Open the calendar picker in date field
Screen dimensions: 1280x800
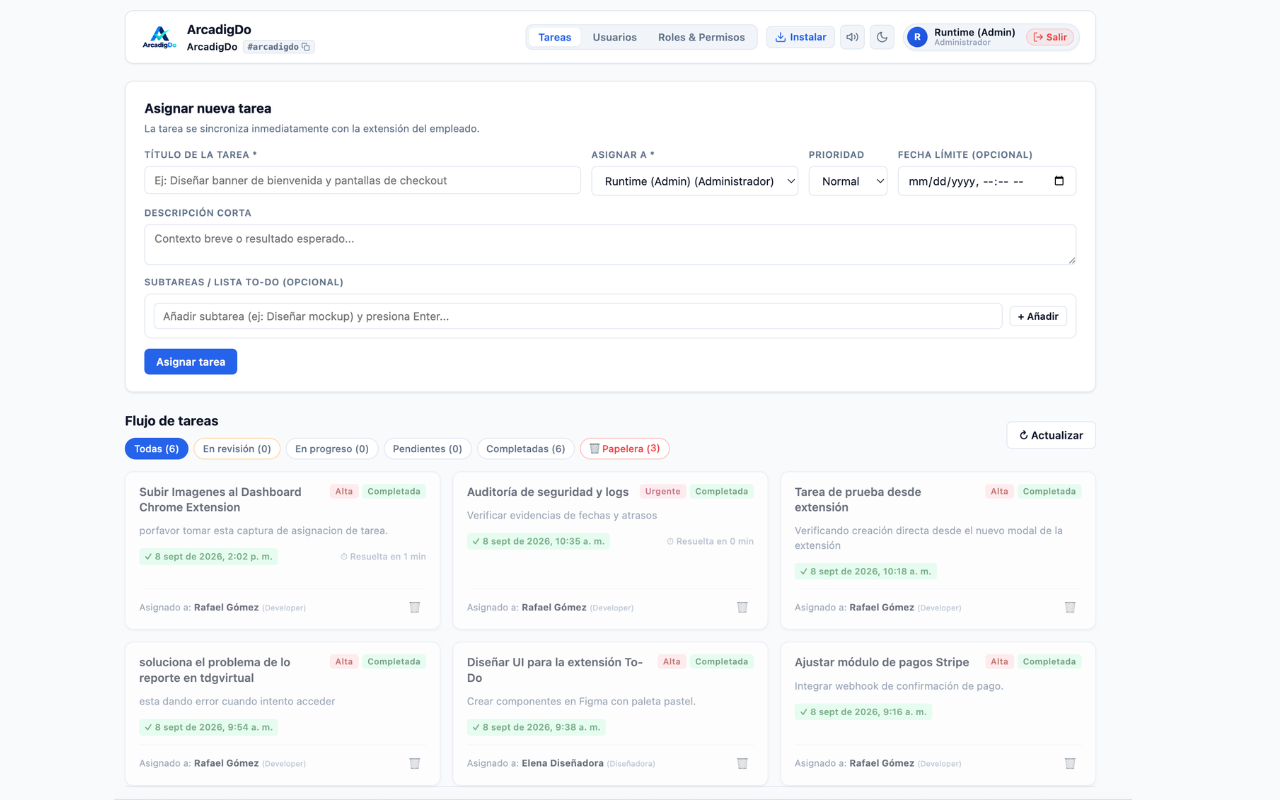(1059, 181)
